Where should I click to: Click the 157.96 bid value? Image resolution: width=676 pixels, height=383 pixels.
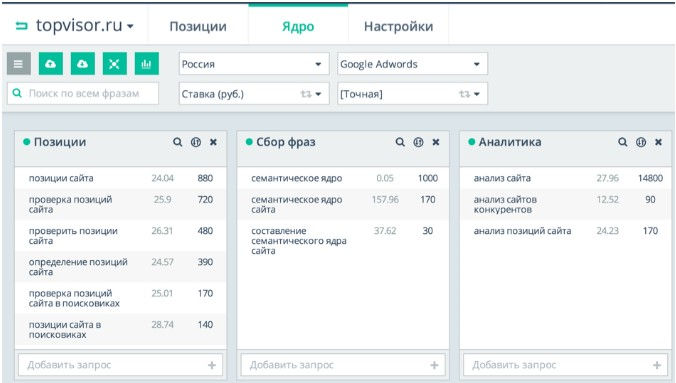point(385,200)
